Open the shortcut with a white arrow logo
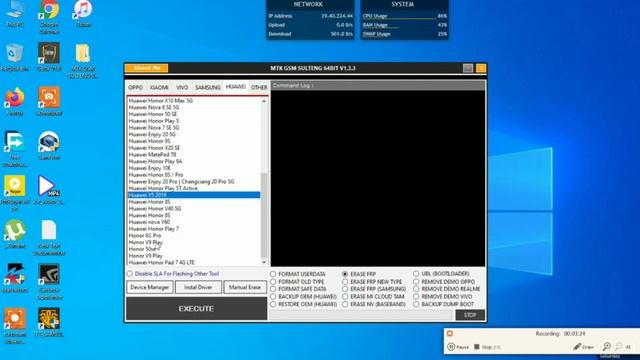 (x=15, y=149)
